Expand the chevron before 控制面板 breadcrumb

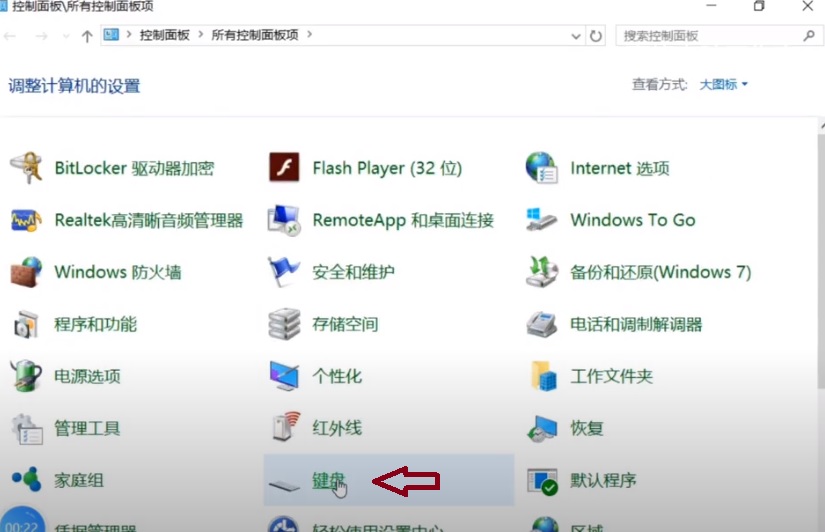point(128,35)
